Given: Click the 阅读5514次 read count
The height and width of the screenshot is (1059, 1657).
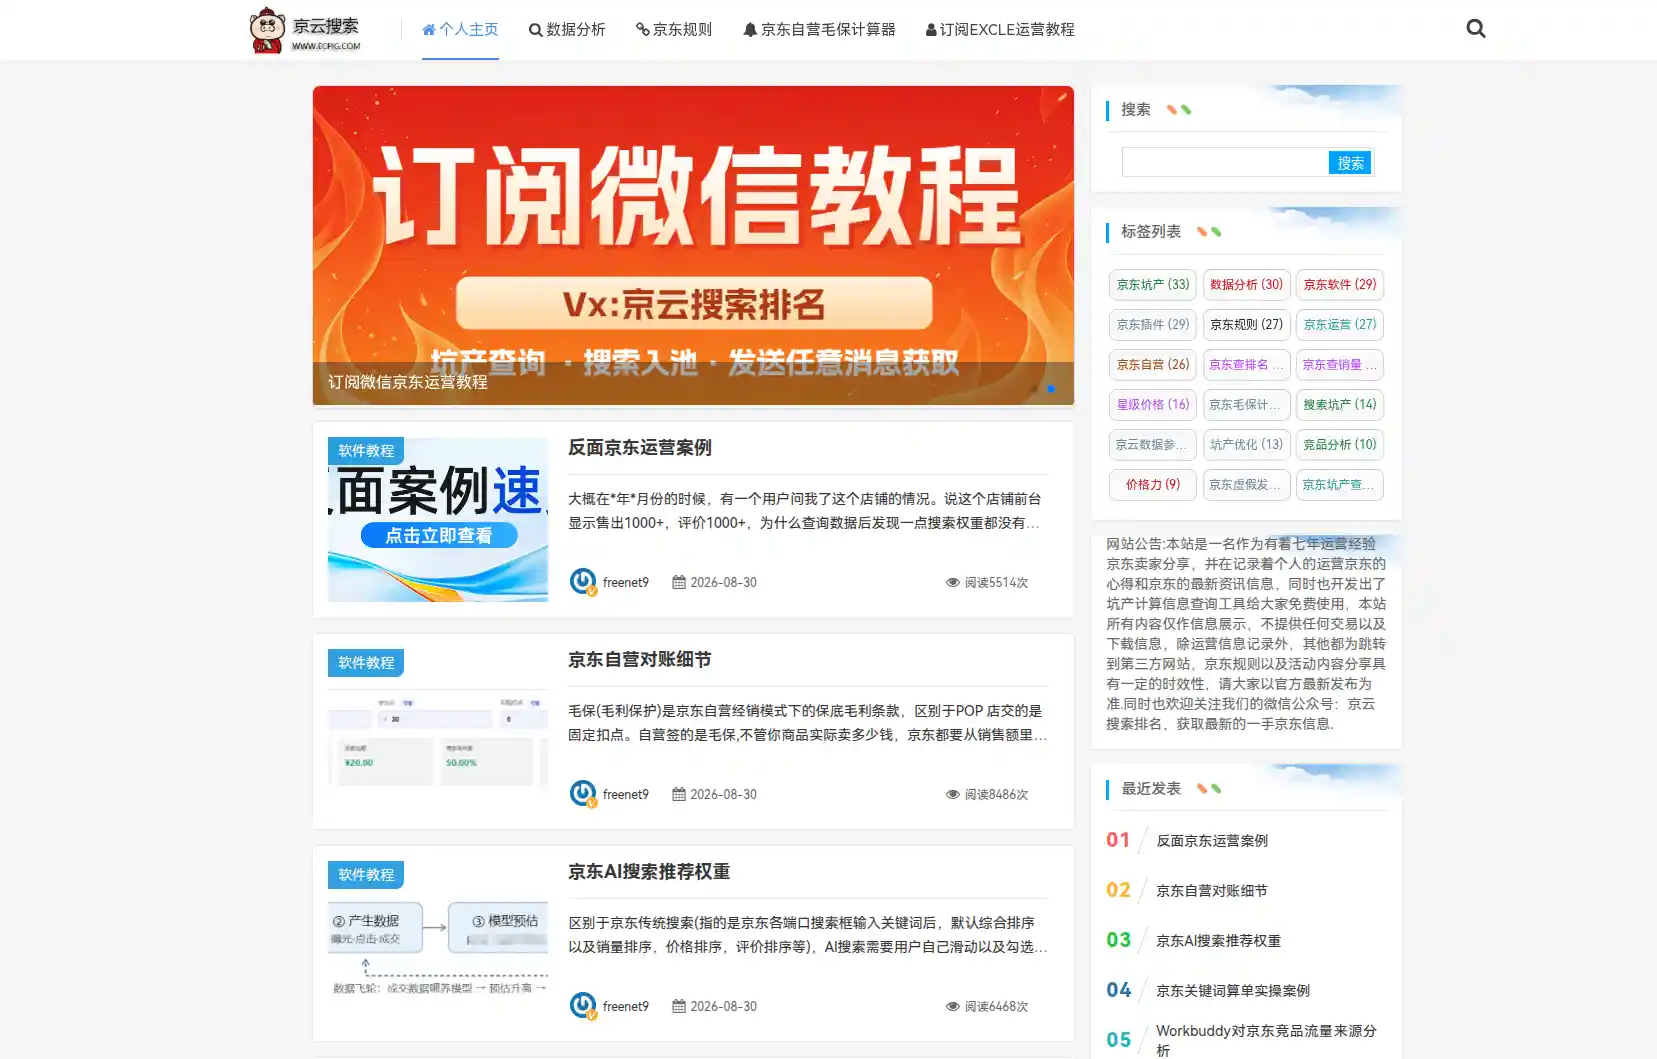Looking at the screenshot, I should click(x=987, y=583).
